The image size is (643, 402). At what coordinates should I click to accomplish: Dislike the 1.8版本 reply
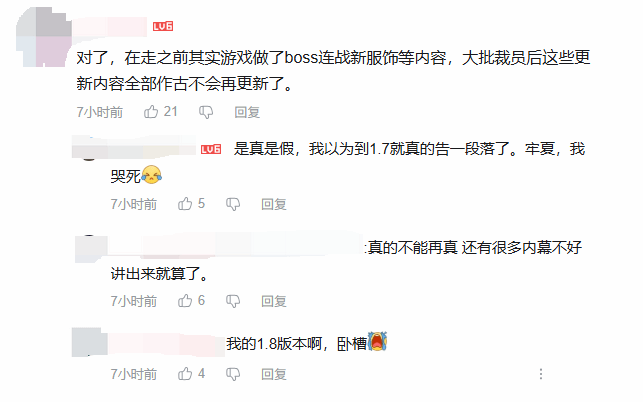[233, 374]
